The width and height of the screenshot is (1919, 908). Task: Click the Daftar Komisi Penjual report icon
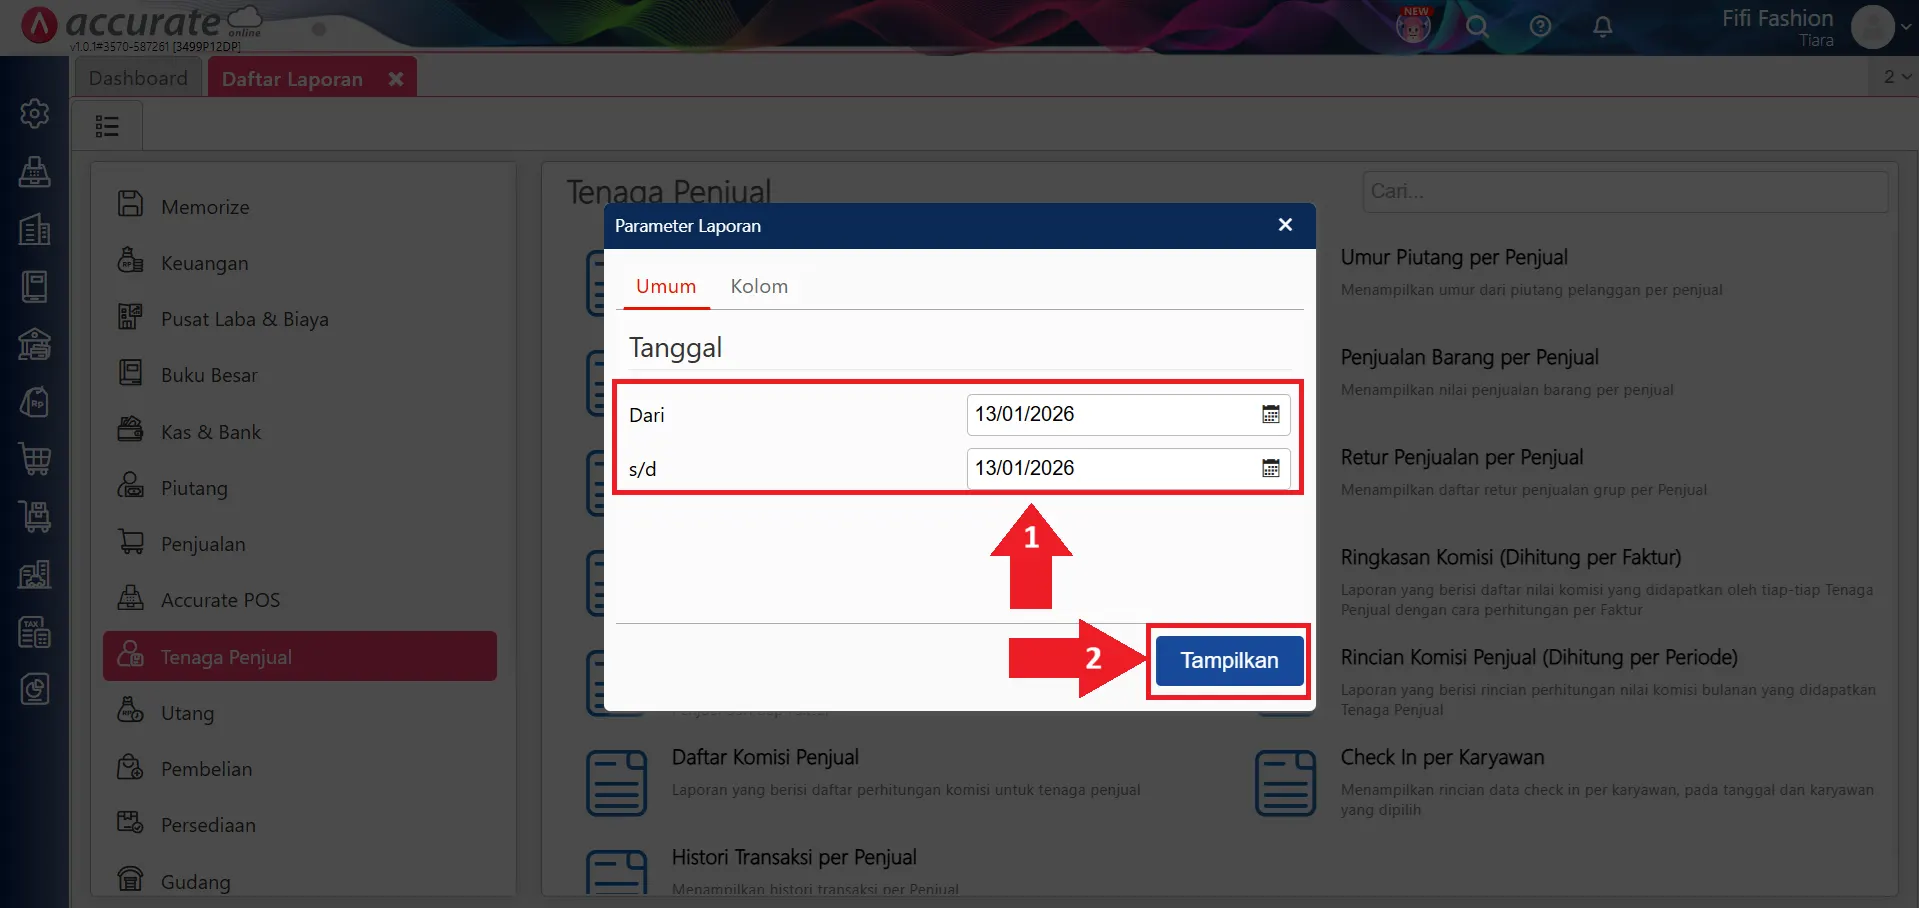(616, 783)
